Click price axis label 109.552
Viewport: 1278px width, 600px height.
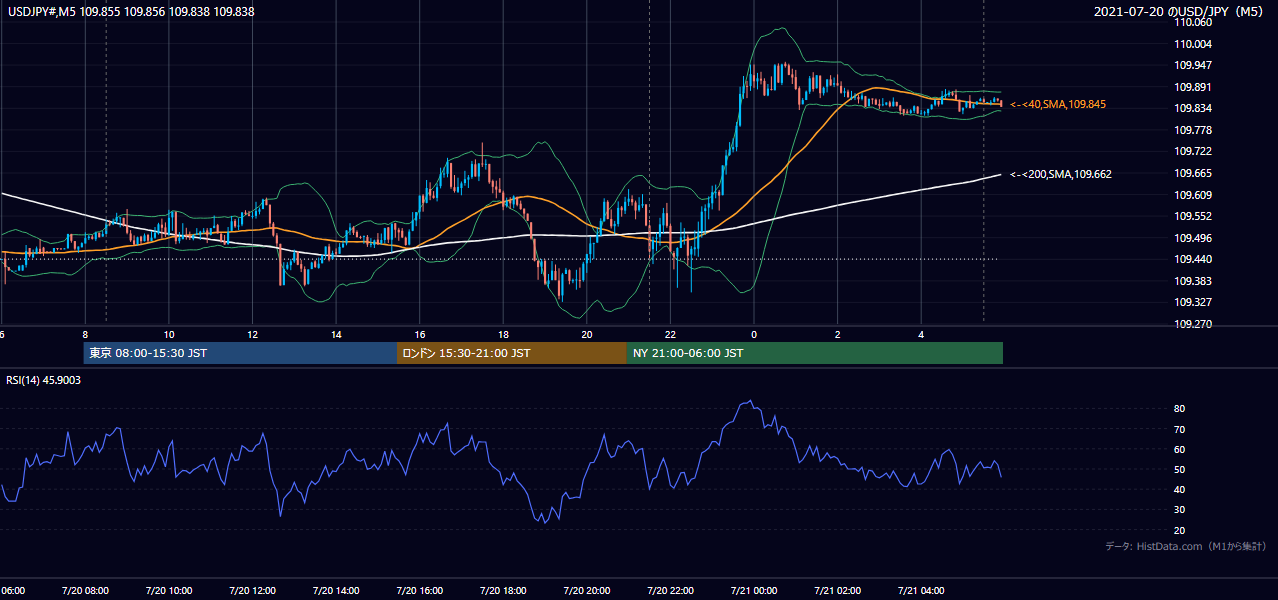(1194, 216)
